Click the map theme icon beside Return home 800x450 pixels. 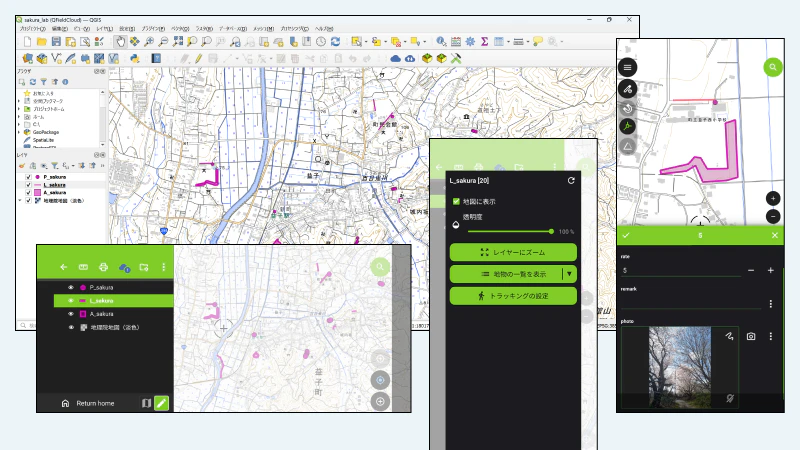tap(146, 403)
